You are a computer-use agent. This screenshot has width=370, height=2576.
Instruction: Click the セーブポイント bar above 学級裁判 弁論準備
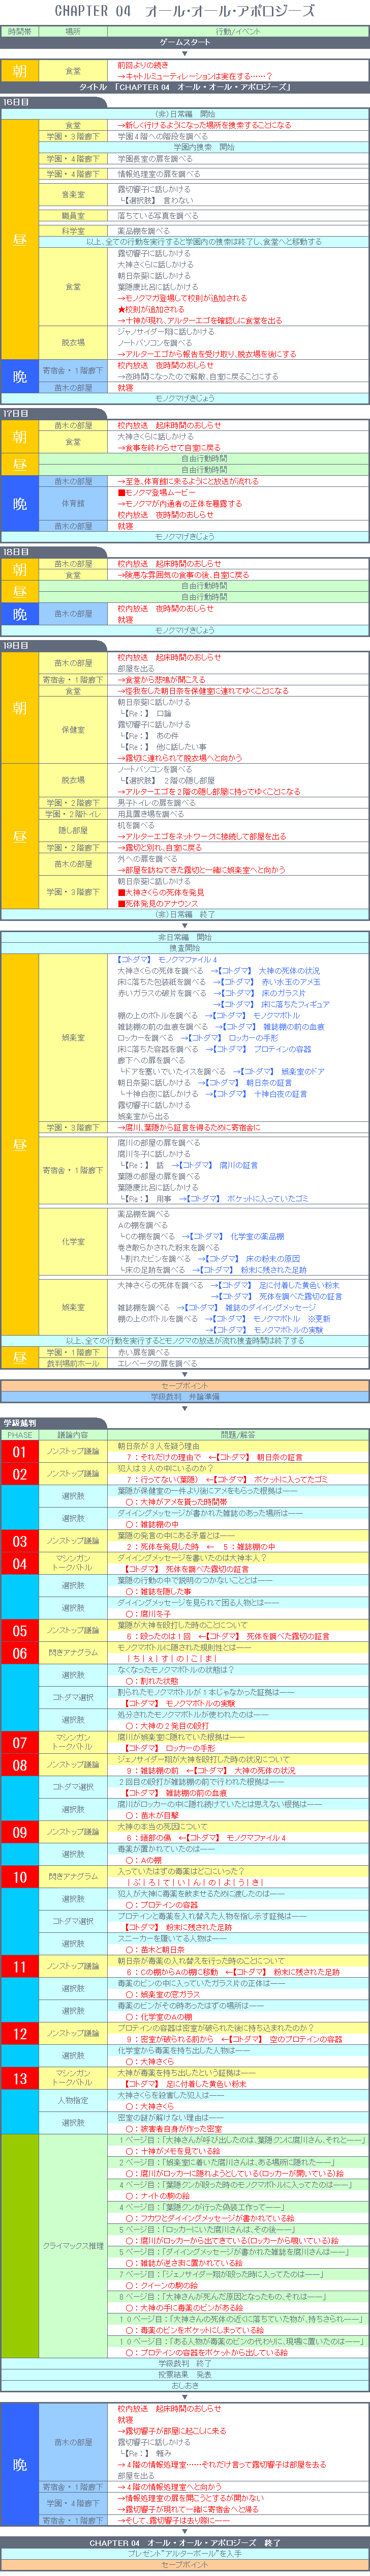point(185,1386)
